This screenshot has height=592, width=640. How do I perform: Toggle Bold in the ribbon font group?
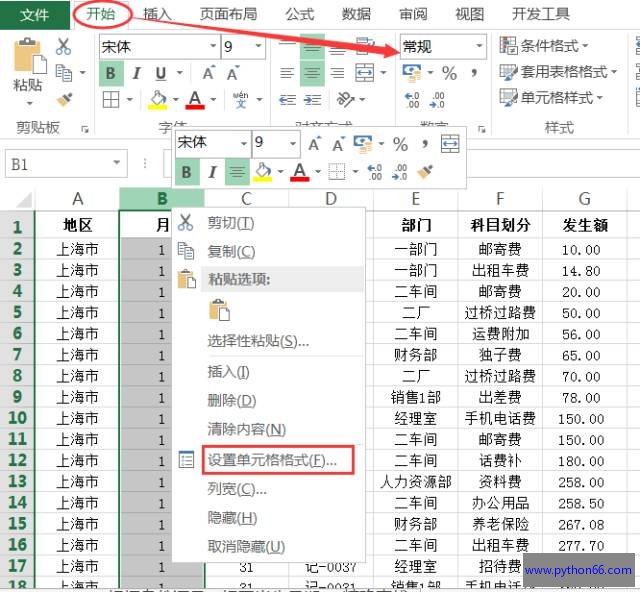point(110,73)
